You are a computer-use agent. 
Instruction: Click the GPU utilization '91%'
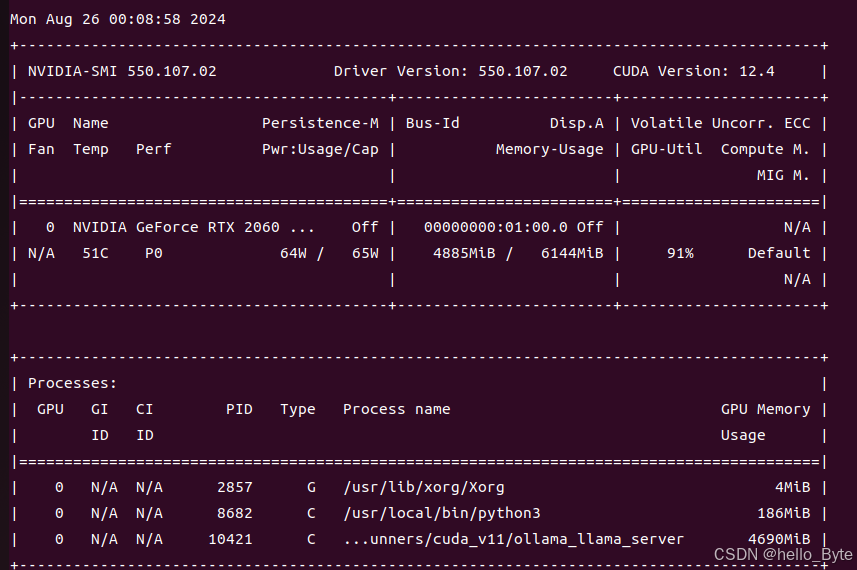tap(680, 254)
